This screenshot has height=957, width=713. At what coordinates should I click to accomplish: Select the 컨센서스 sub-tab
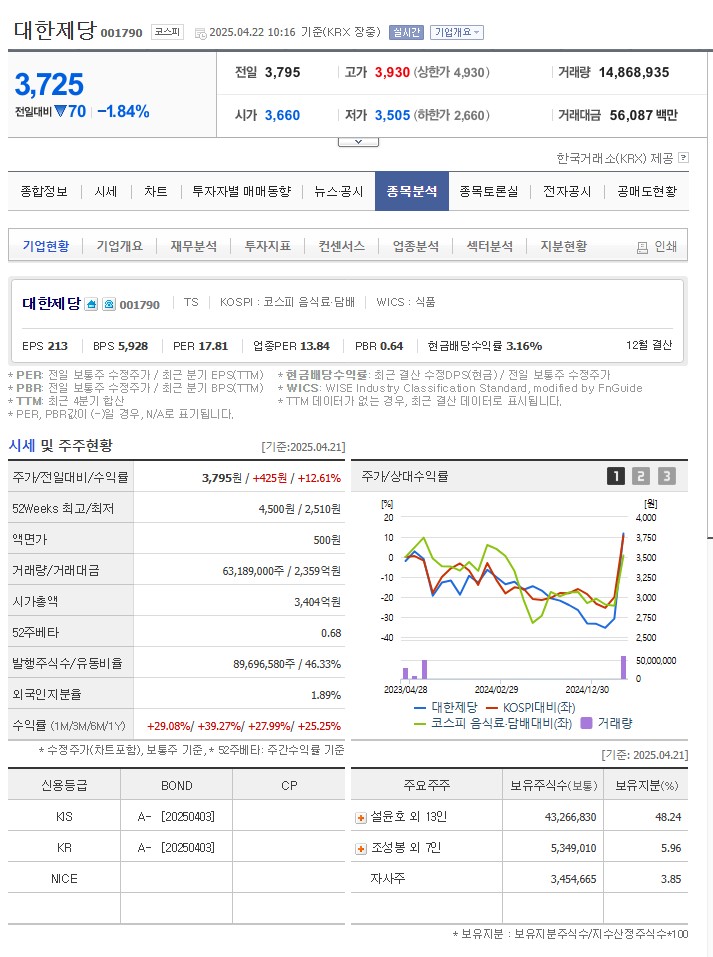[x=341, y=246]
